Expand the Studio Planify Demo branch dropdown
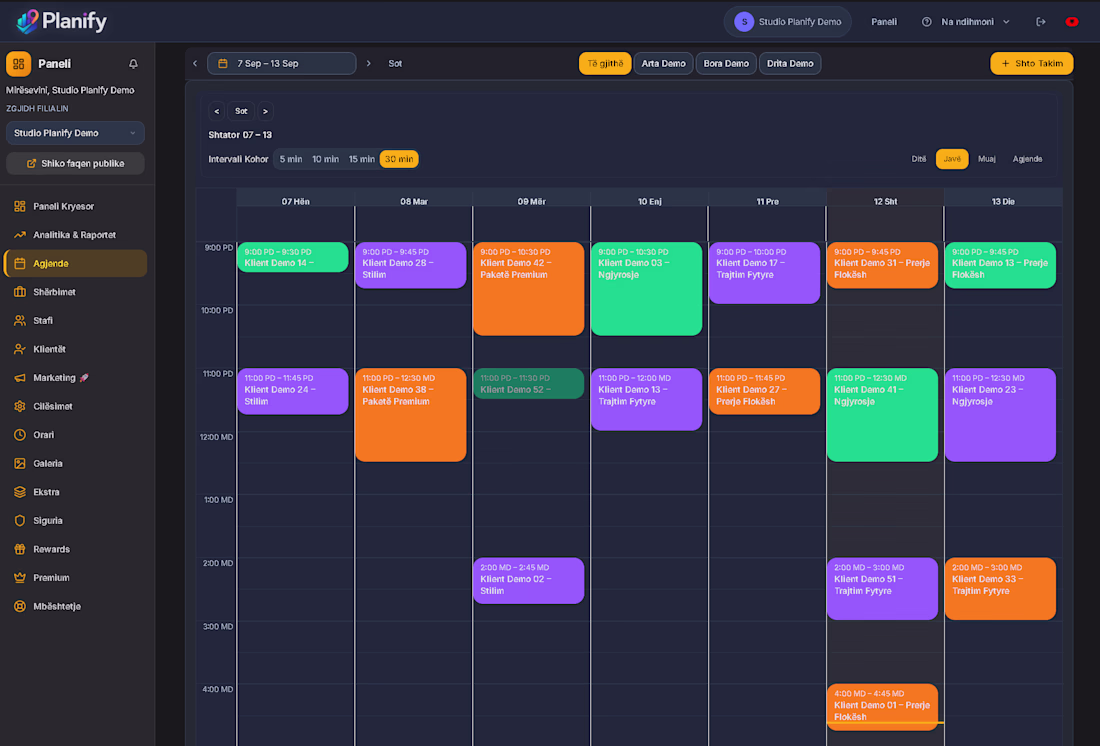 click(75, 133)
